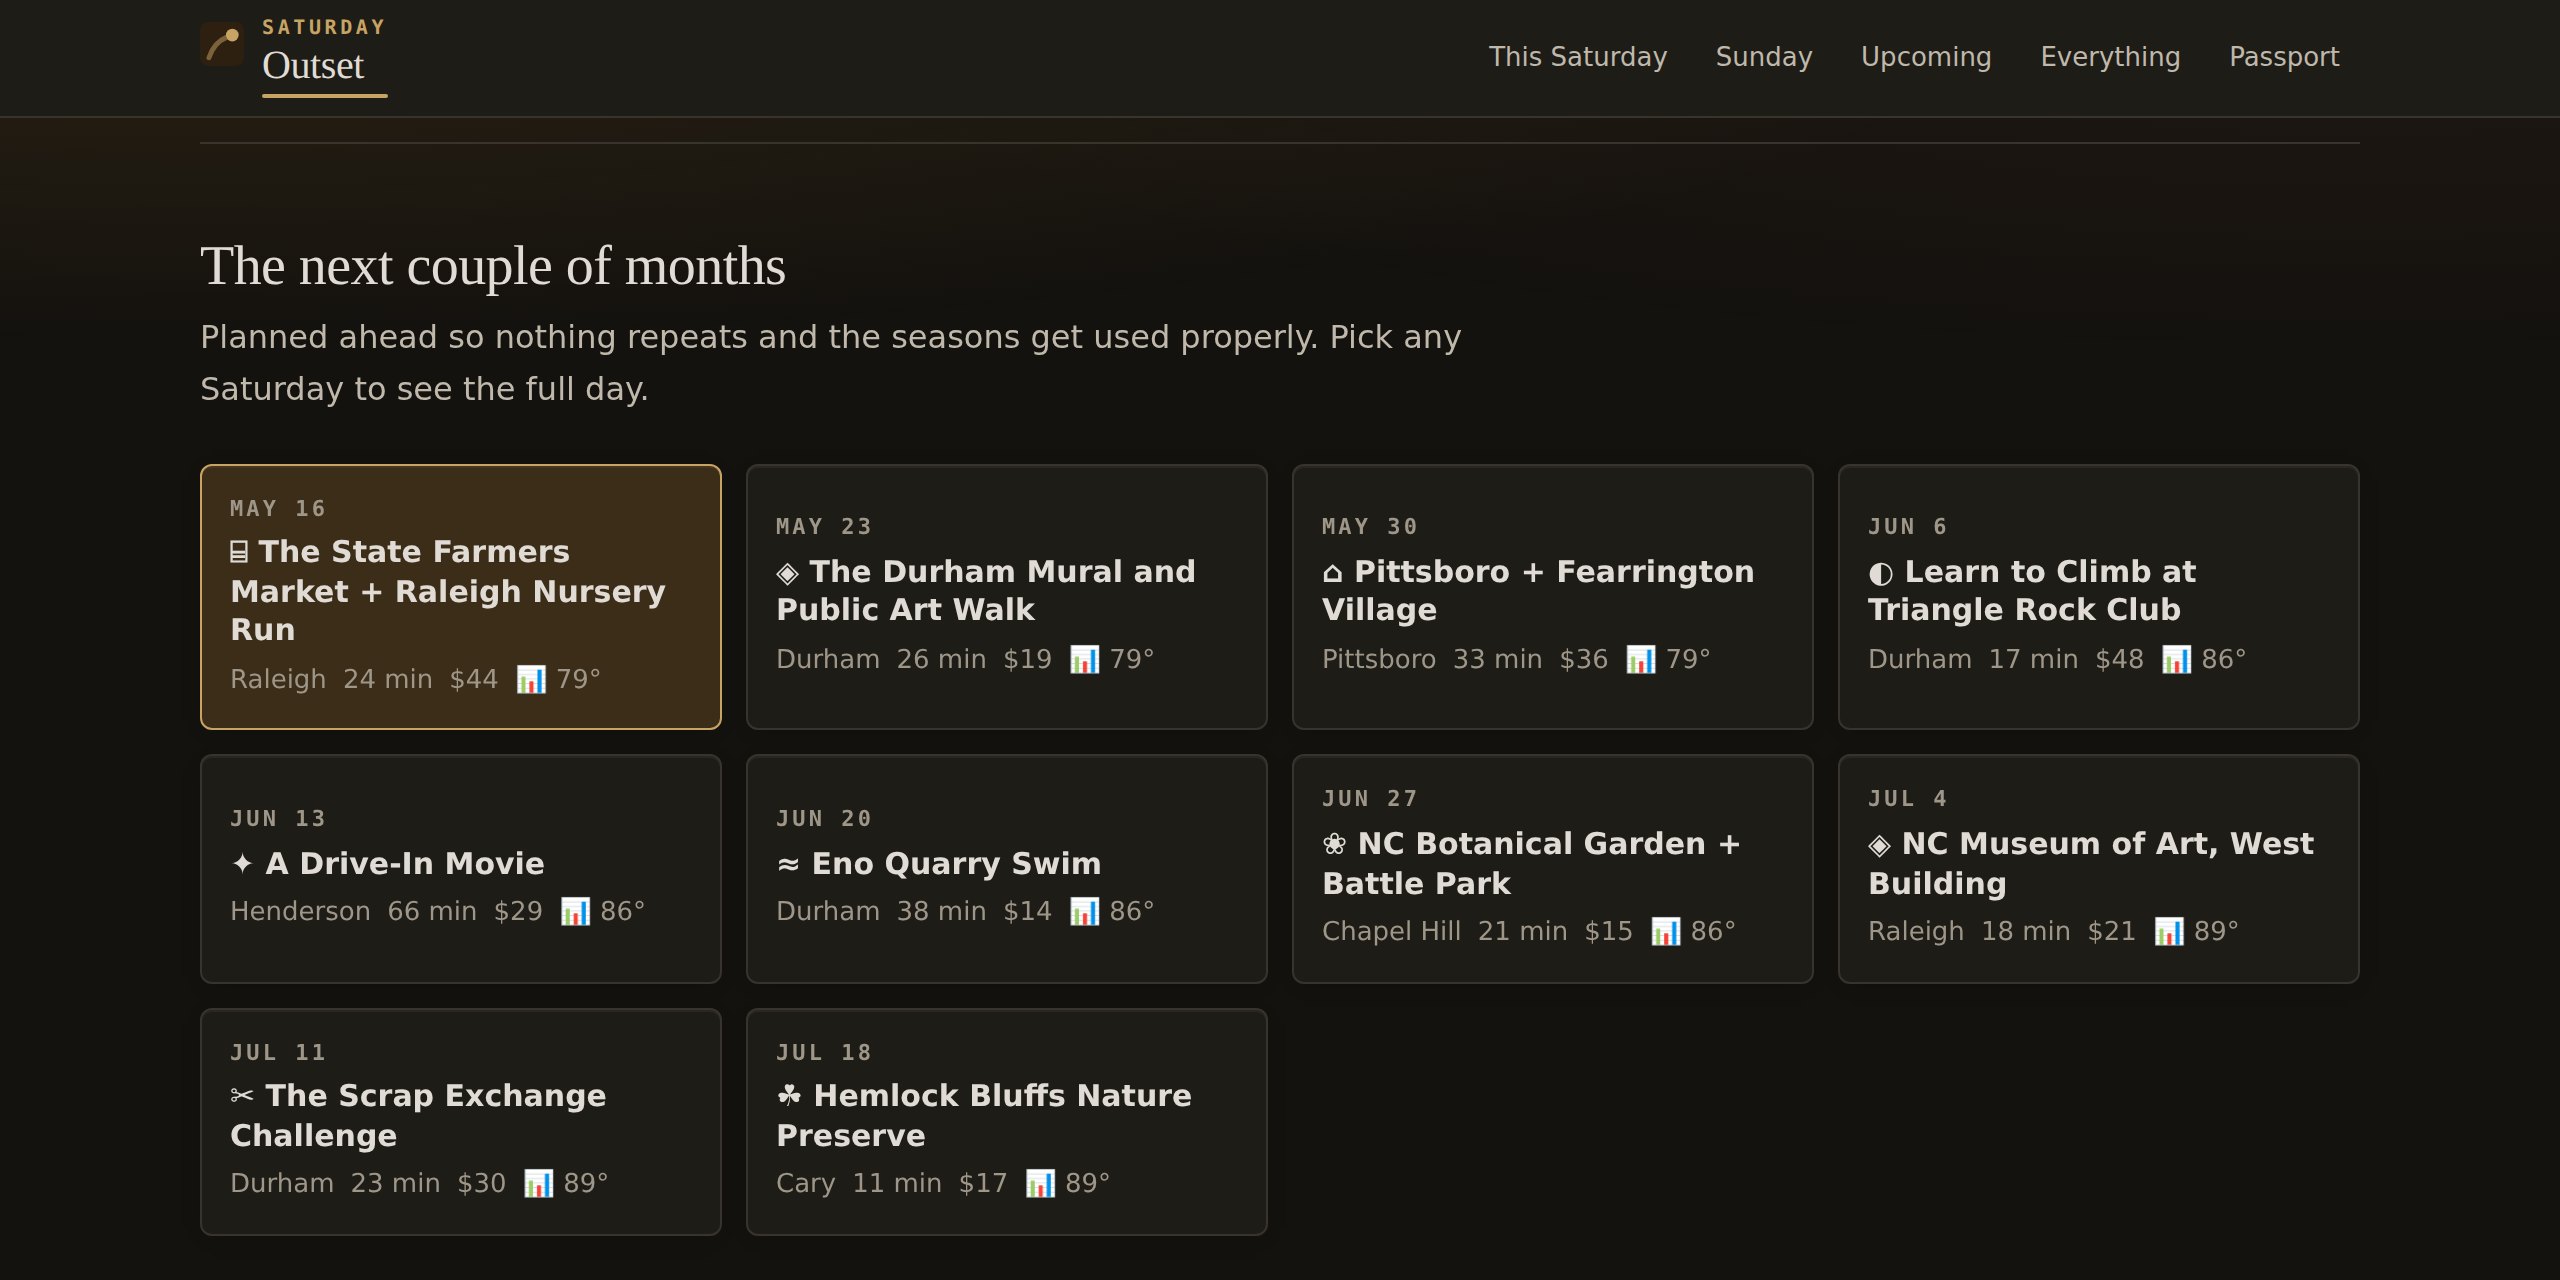Image resolution: width=2560 pixels, height=1280 pixels.
Task: Click the scissors icon on Scrap Exchange Challenge
Action: 242,1096
